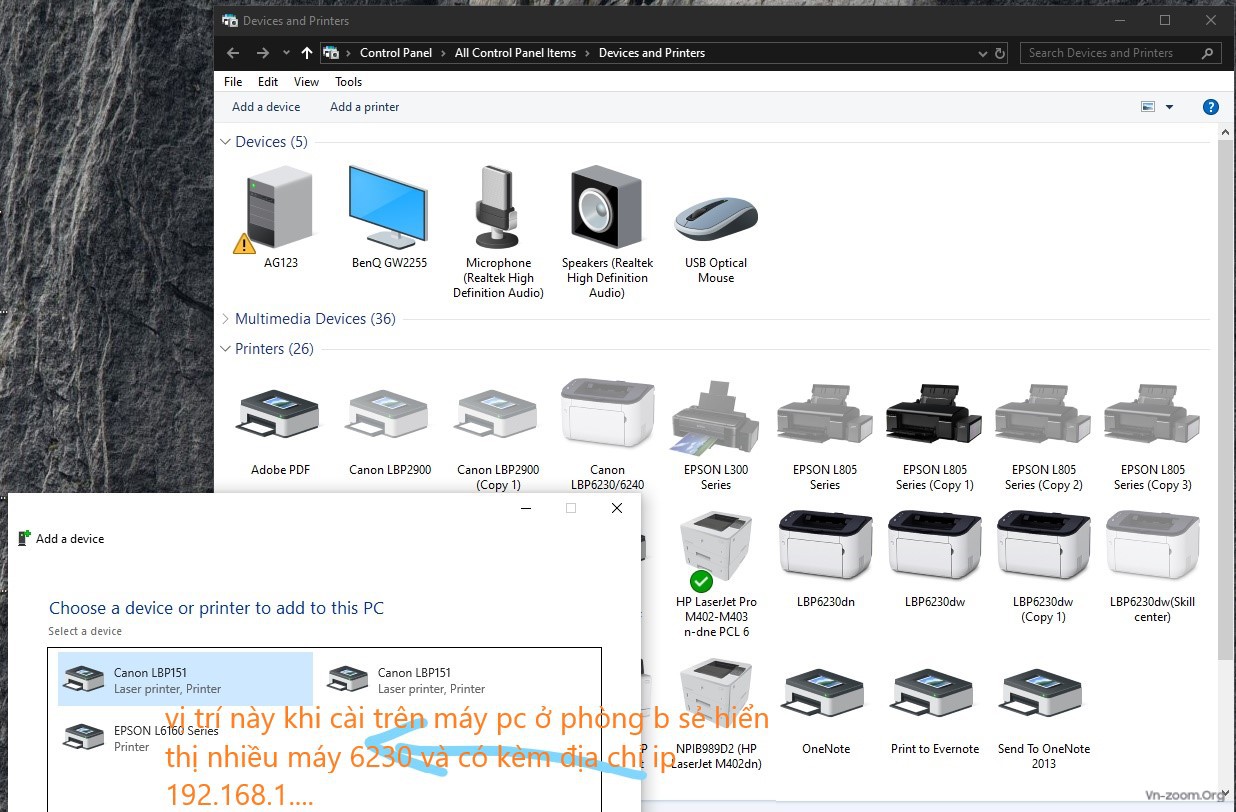
Task: Click the vertical scrollbar of Devices window
Action: tap(1227, 400)
